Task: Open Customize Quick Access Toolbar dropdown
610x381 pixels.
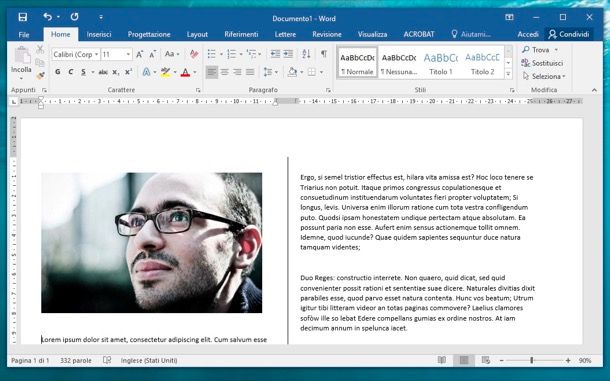Action: pos(101,18)
